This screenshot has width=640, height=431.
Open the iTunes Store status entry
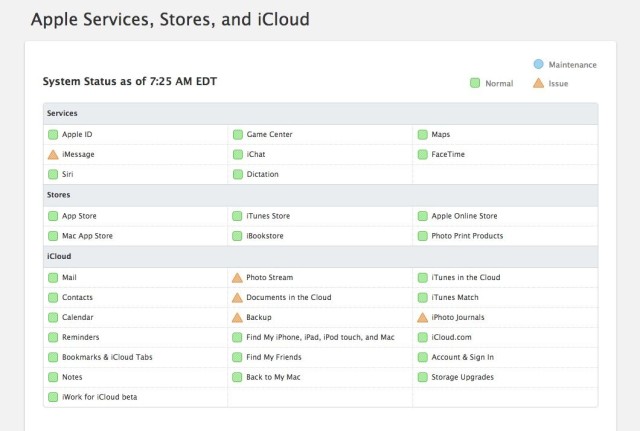point(268,216)
